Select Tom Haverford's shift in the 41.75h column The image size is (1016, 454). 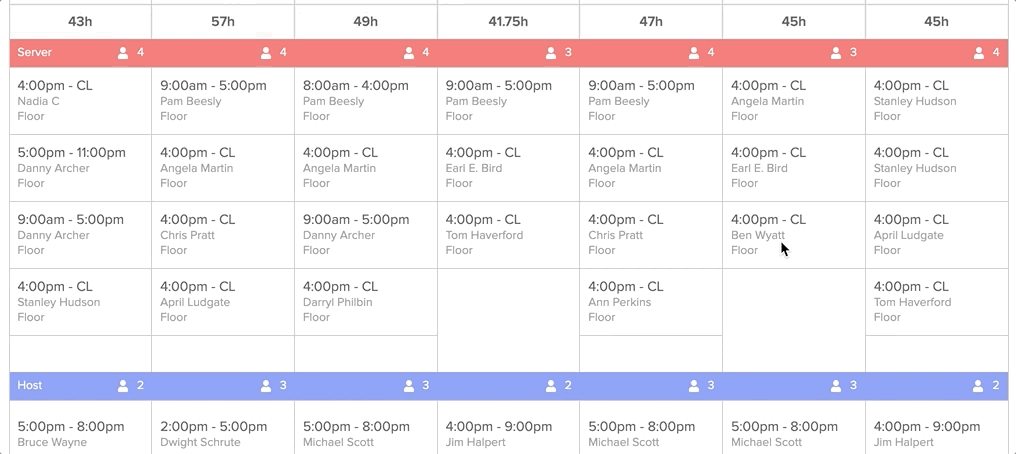click(x=508, y=235)
